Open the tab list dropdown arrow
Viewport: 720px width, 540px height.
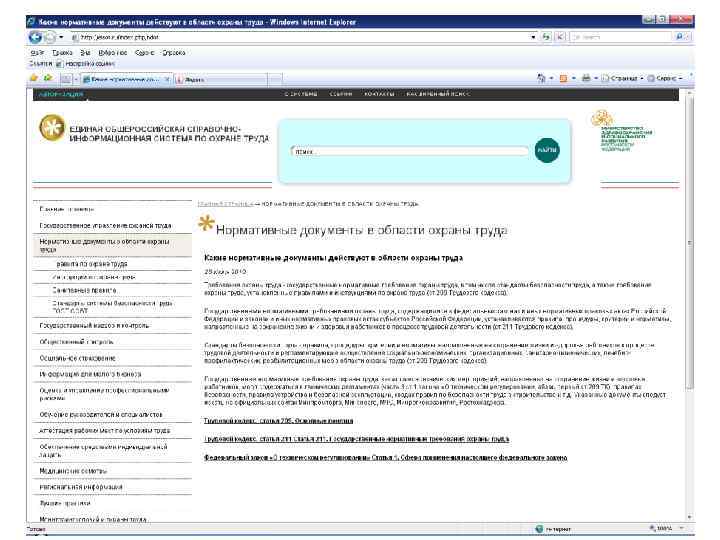pyautogui.click(x=76, y=79)
